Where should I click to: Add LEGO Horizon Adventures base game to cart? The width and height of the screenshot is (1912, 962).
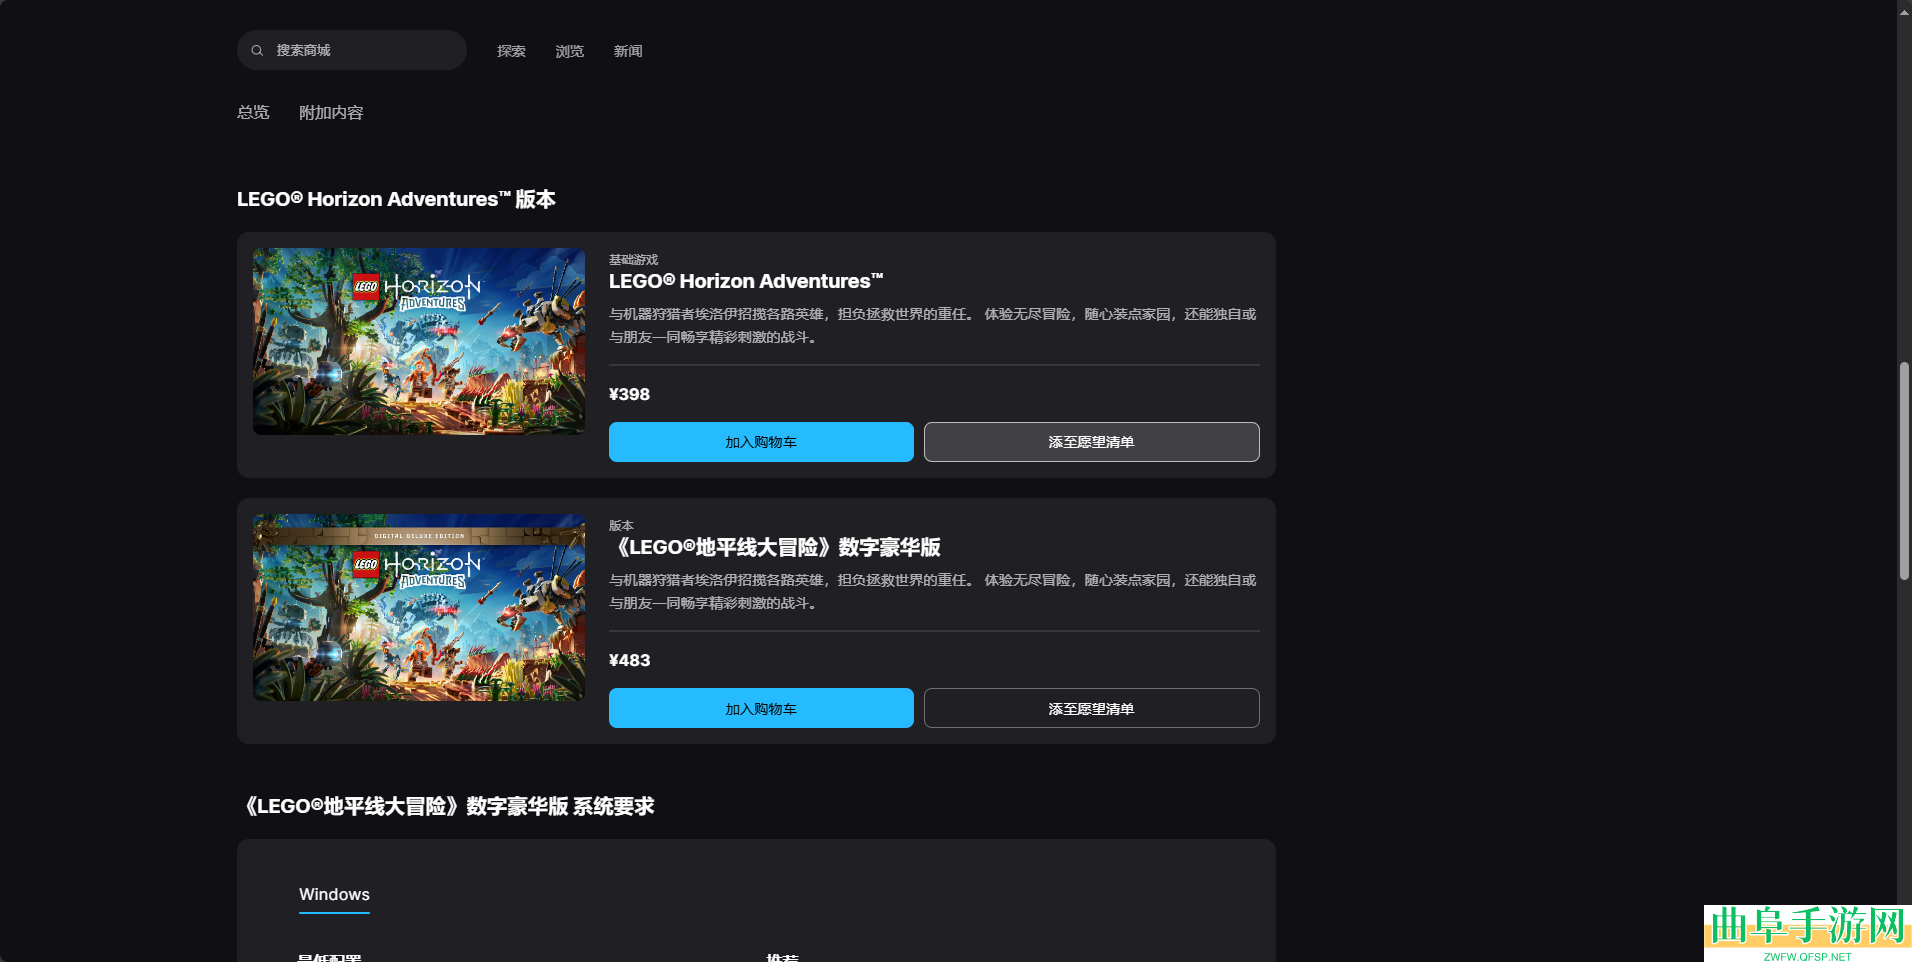click(760, 441)
